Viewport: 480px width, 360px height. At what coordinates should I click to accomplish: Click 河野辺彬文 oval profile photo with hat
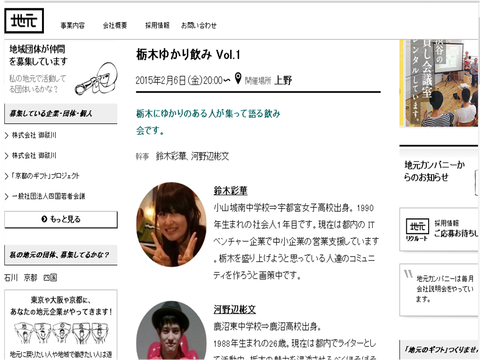(x=171, y=330)
